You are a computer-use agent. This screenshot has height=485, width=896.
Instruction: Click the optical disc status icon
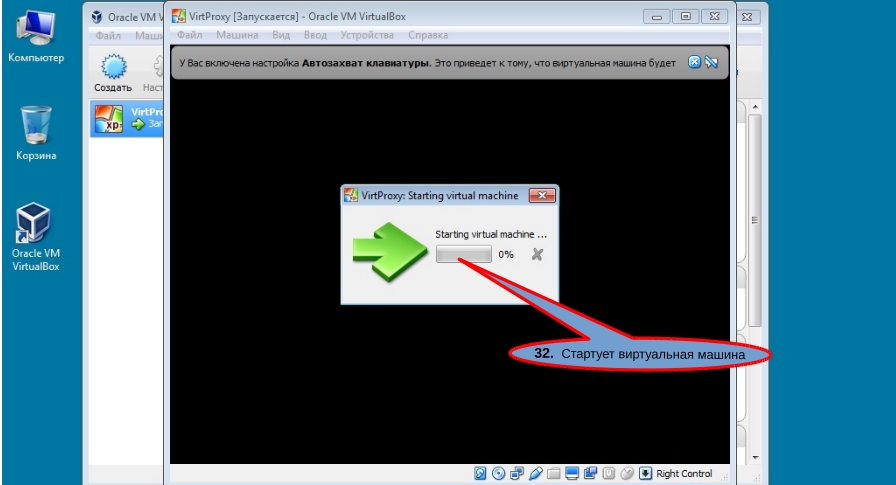[498, 473]
